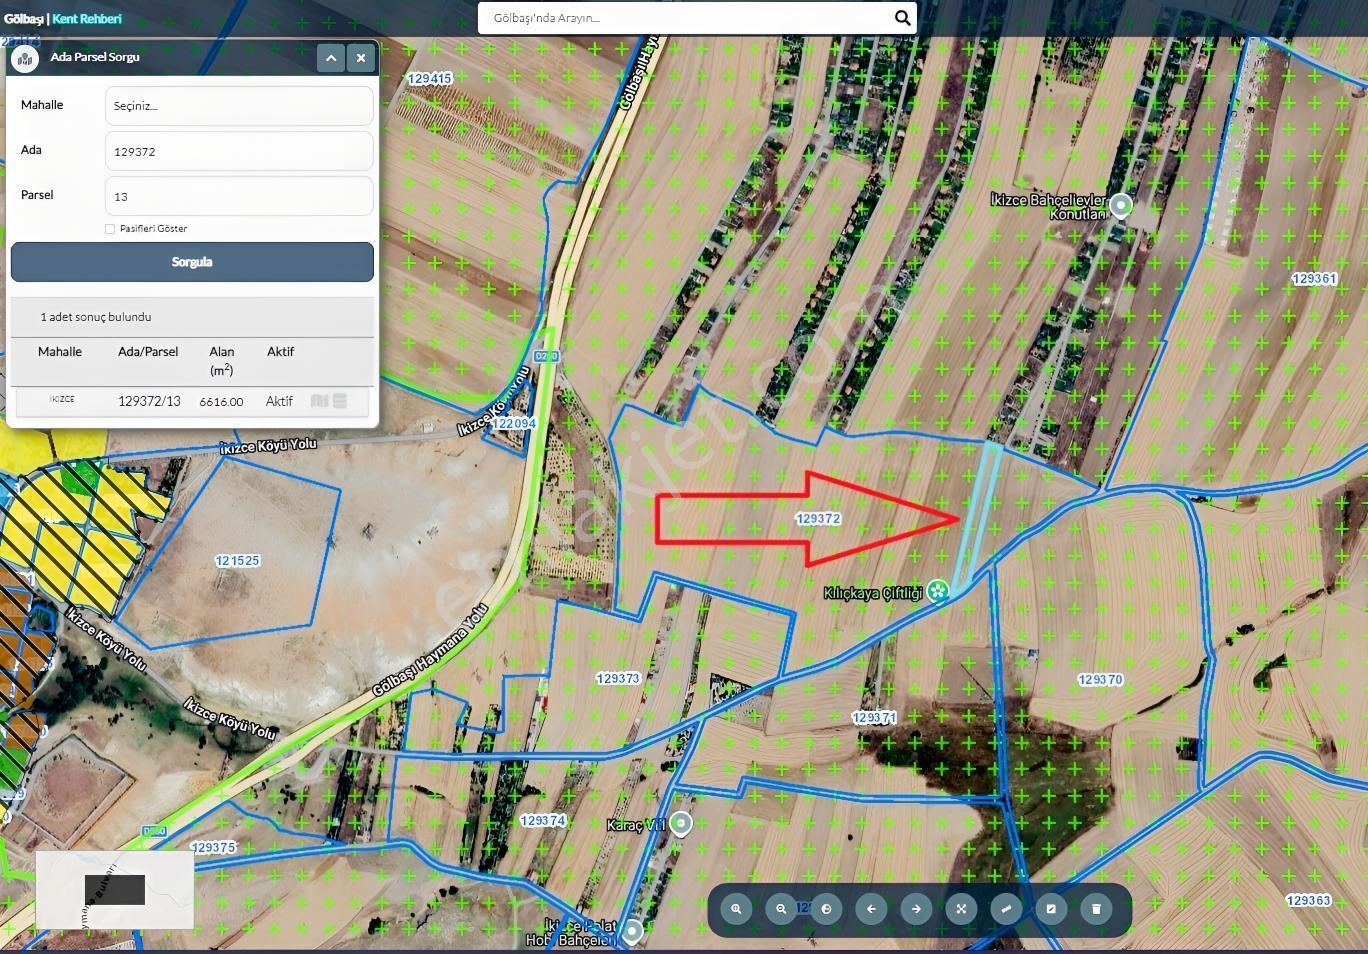The width and height of the screenshot is (1368, 954).
Task: Show full map extent with the expand arrows tool
Action: coord(961,909)
